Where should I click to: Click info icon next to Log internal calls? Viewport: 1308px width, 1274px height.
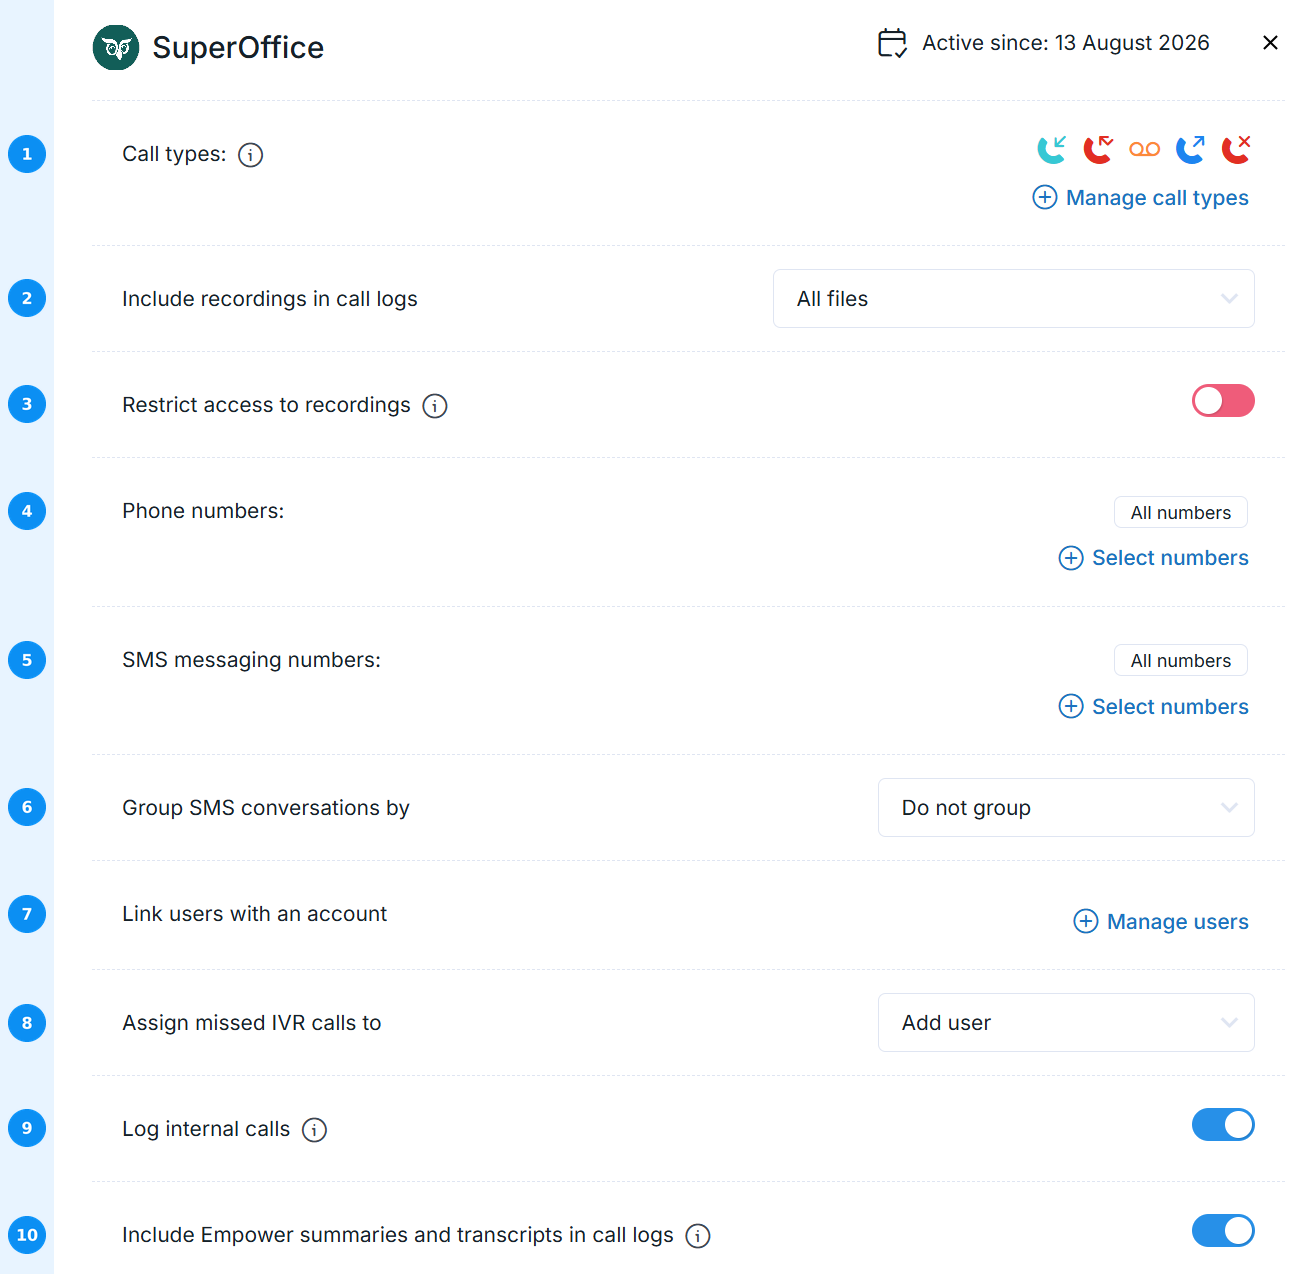[314, 1130]
